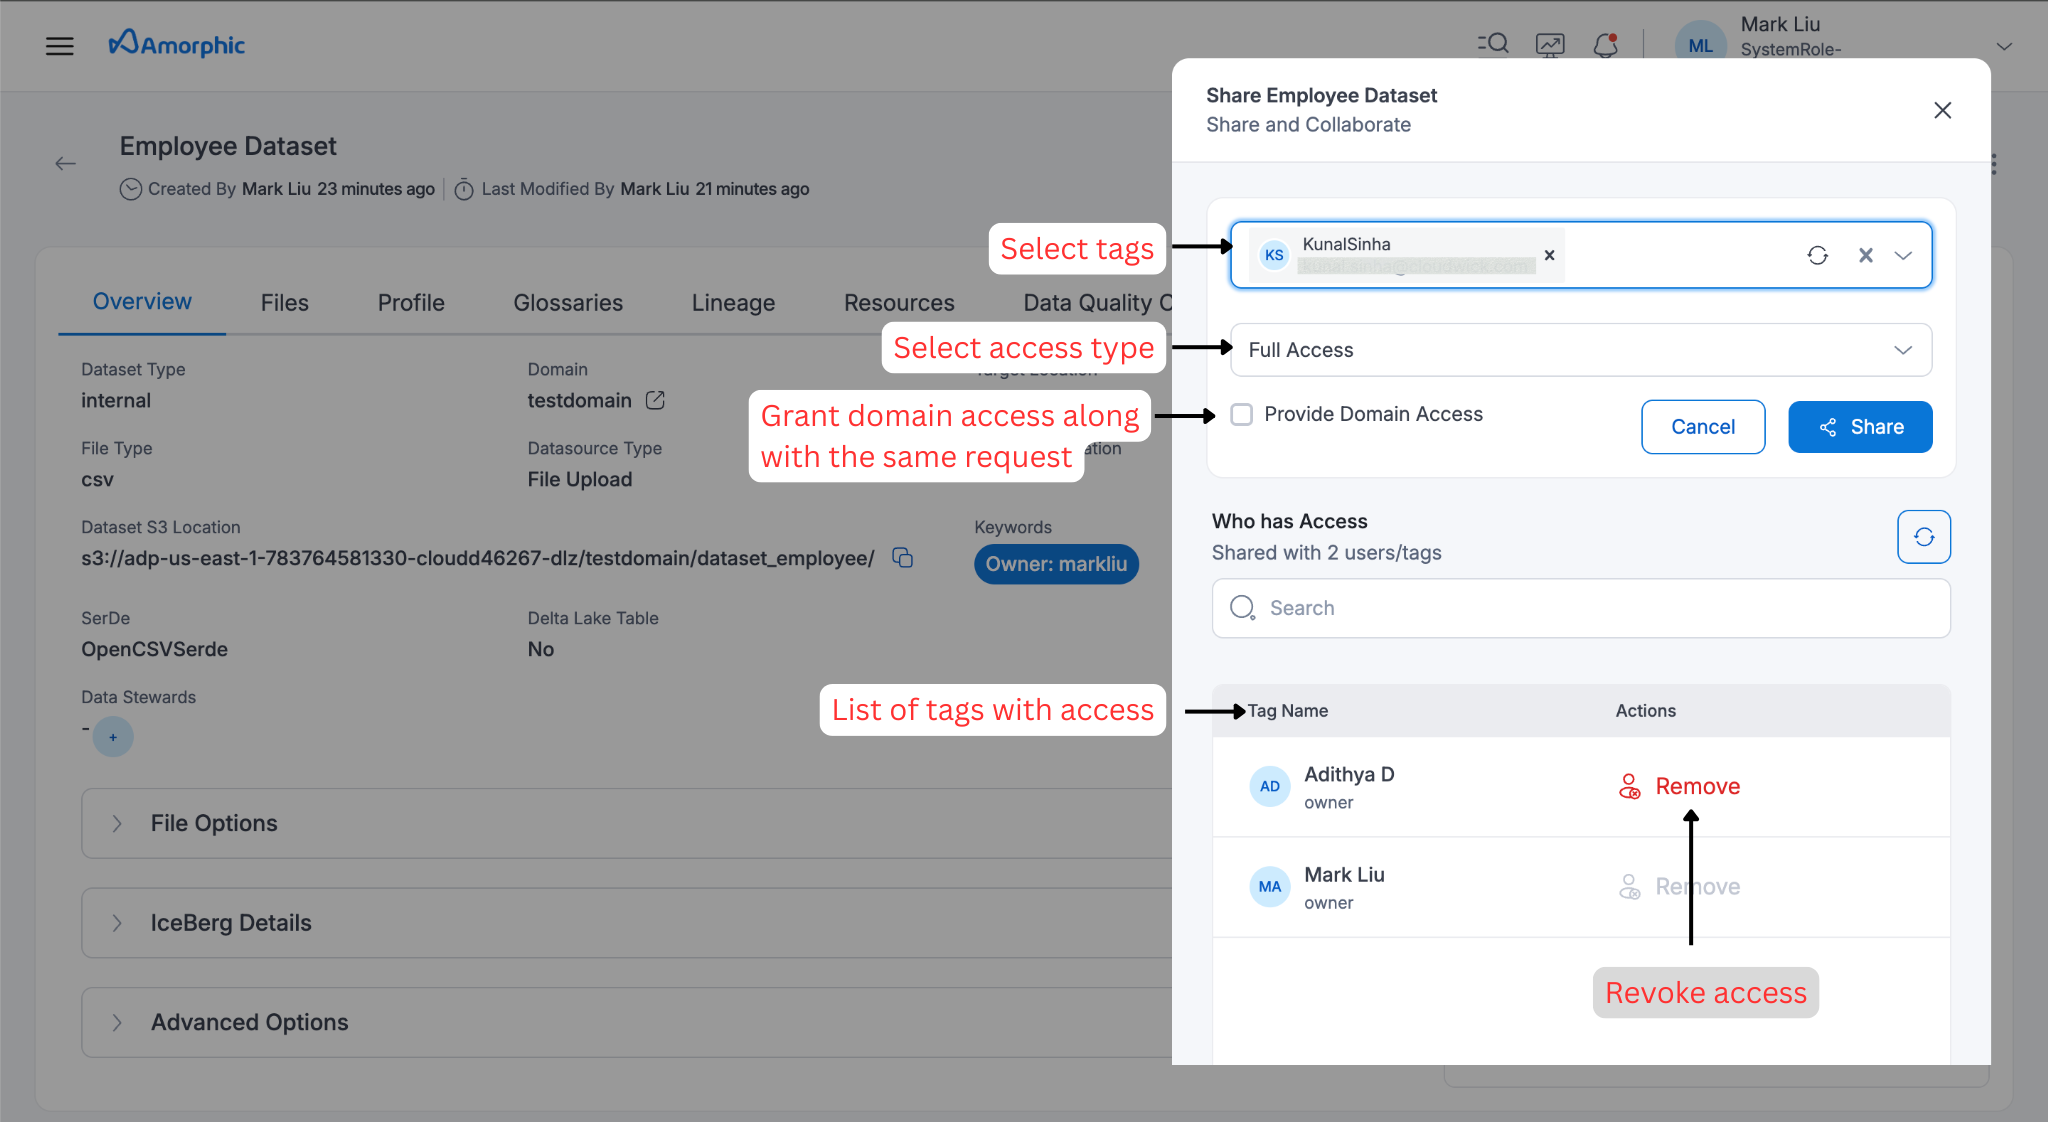The width and height of the screenshot is (2048, 1122).
Task: Open the global search icon
Action: coord(1491,44)
